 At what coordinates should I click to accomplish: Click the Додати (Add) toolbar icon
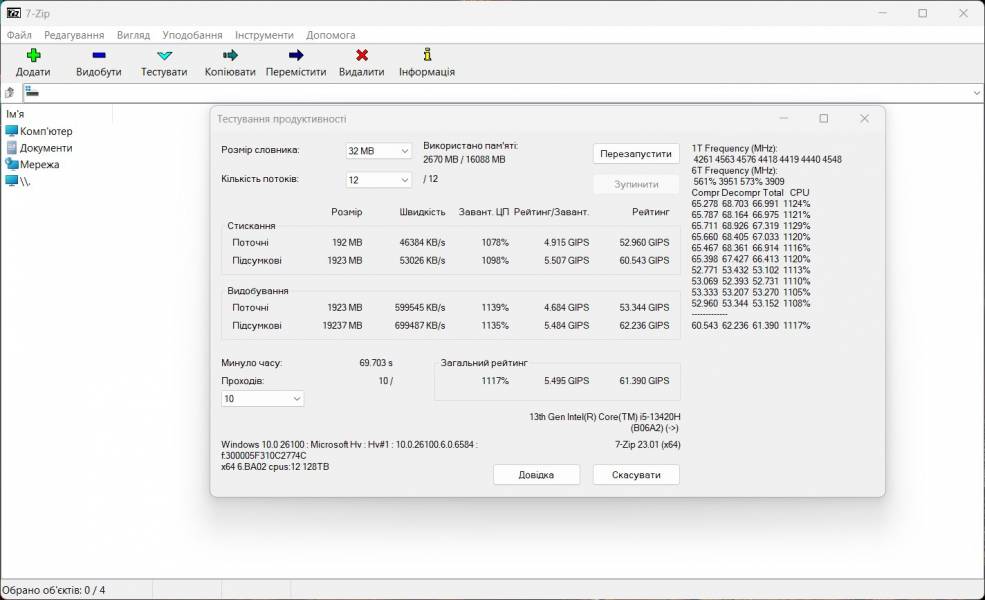[33, 60]
